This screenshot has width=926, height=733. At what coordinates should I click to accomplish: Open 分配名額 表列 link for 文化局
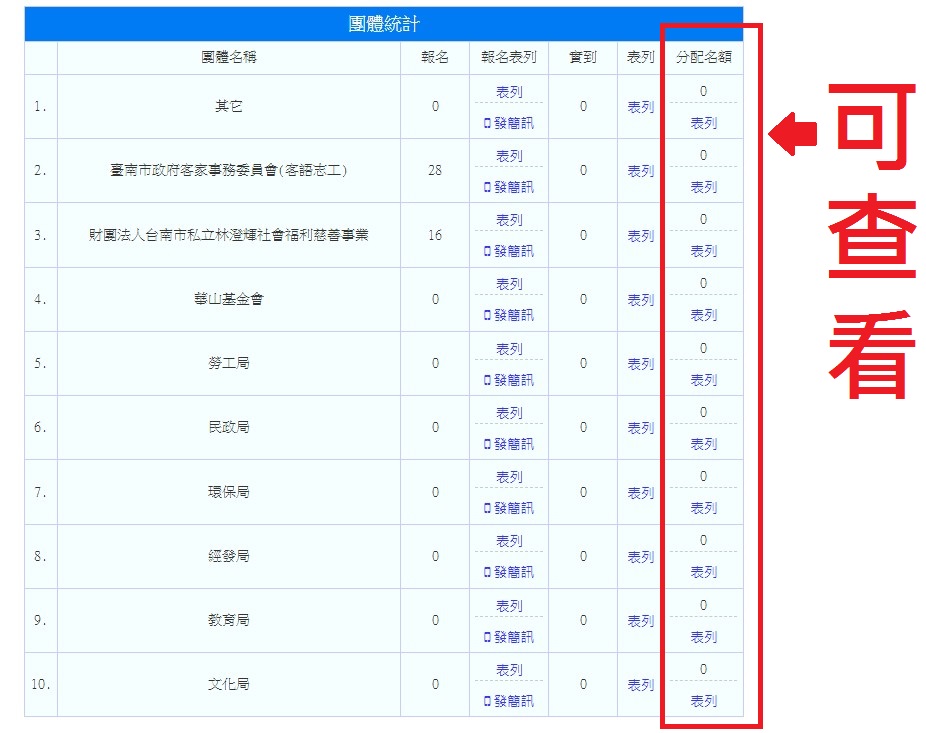703,701
